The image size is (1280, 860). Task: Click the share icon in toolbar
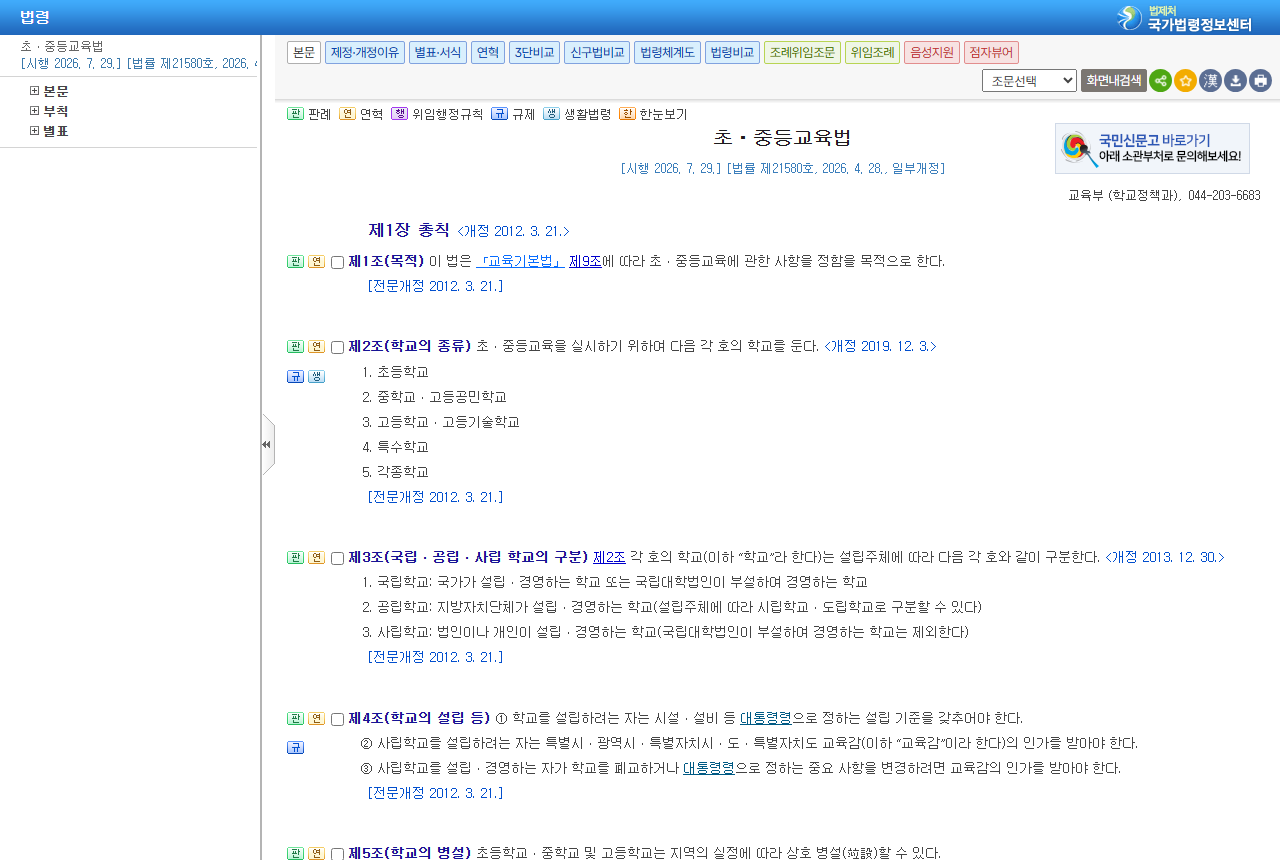tap(1160, 81)
